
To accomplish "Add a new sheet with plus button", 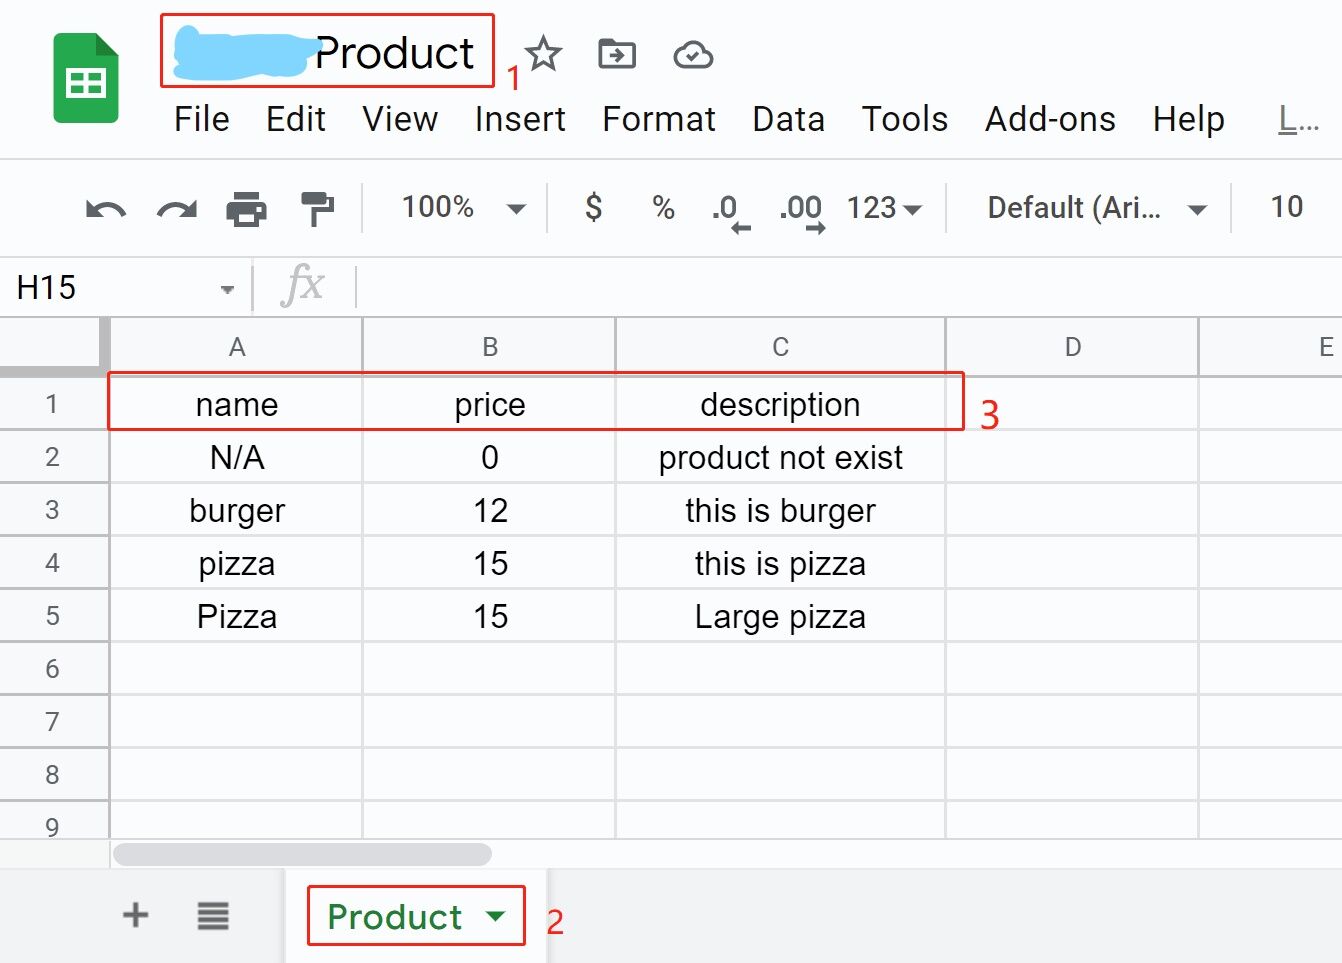I will [x=135, y=914].
